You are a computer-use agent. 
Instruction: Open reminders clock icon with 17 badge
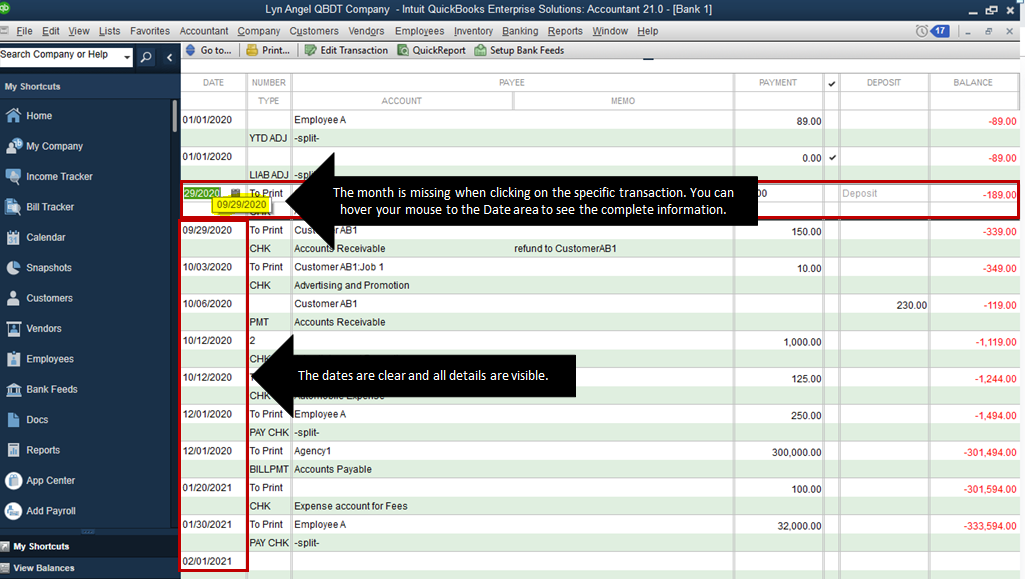[x=932, y=31]
